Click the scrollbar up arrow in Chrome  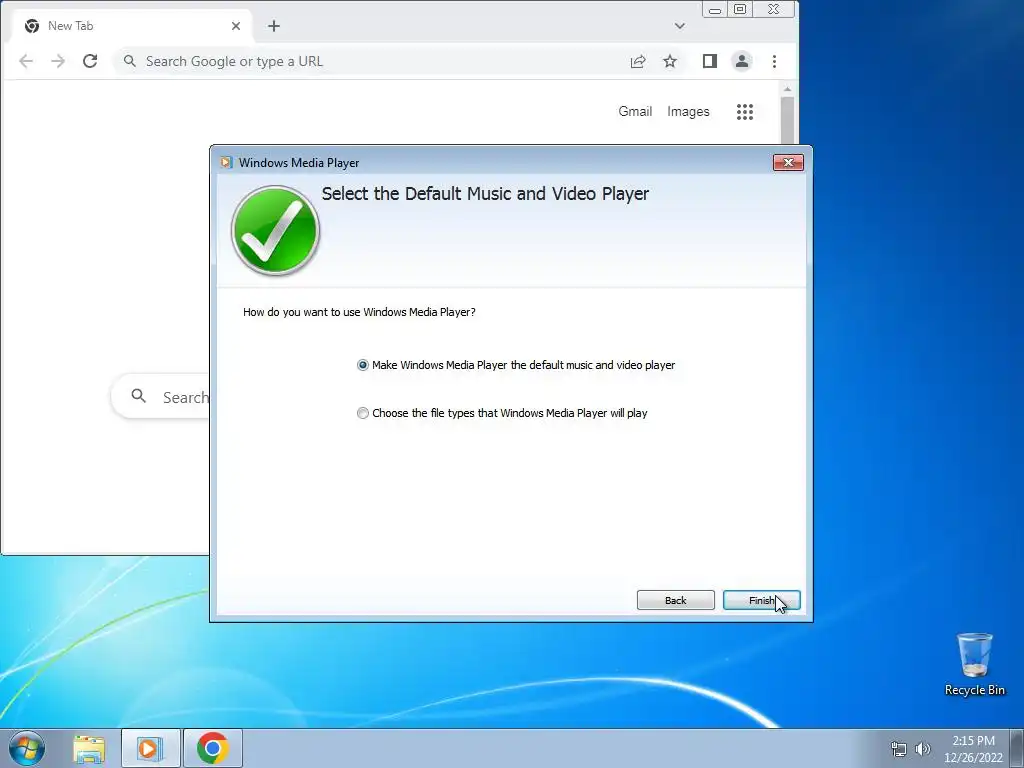pos(788,89)
